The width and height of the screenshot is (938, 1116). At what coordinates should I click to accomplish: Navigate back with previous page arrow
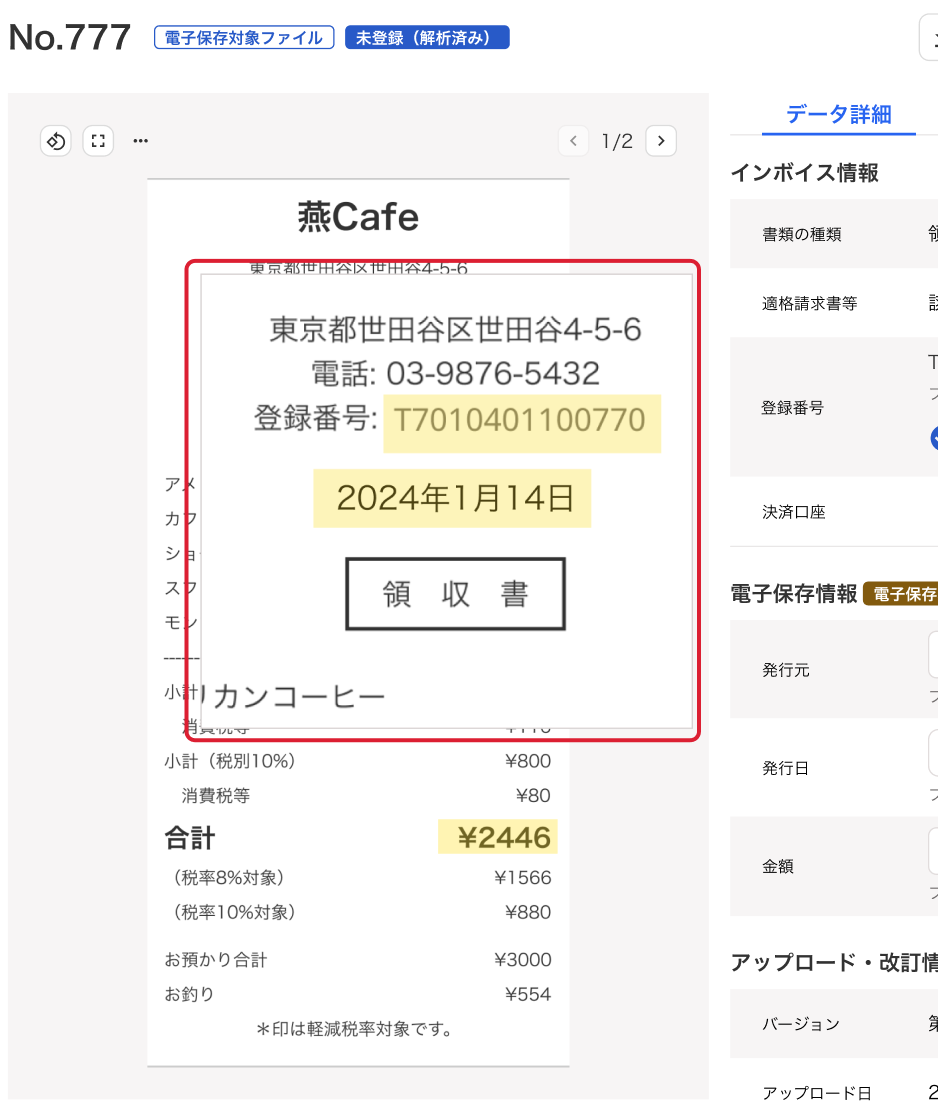pyautogui.click(x=573, y=140)
